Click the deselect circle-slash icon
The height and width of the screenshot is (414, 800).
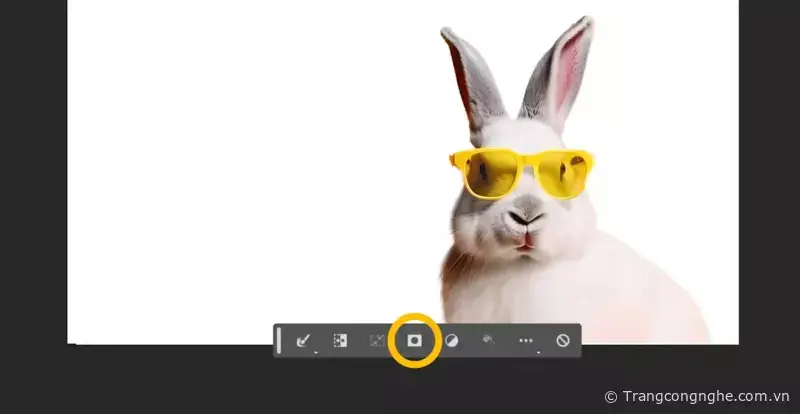[x=563, y=341]
